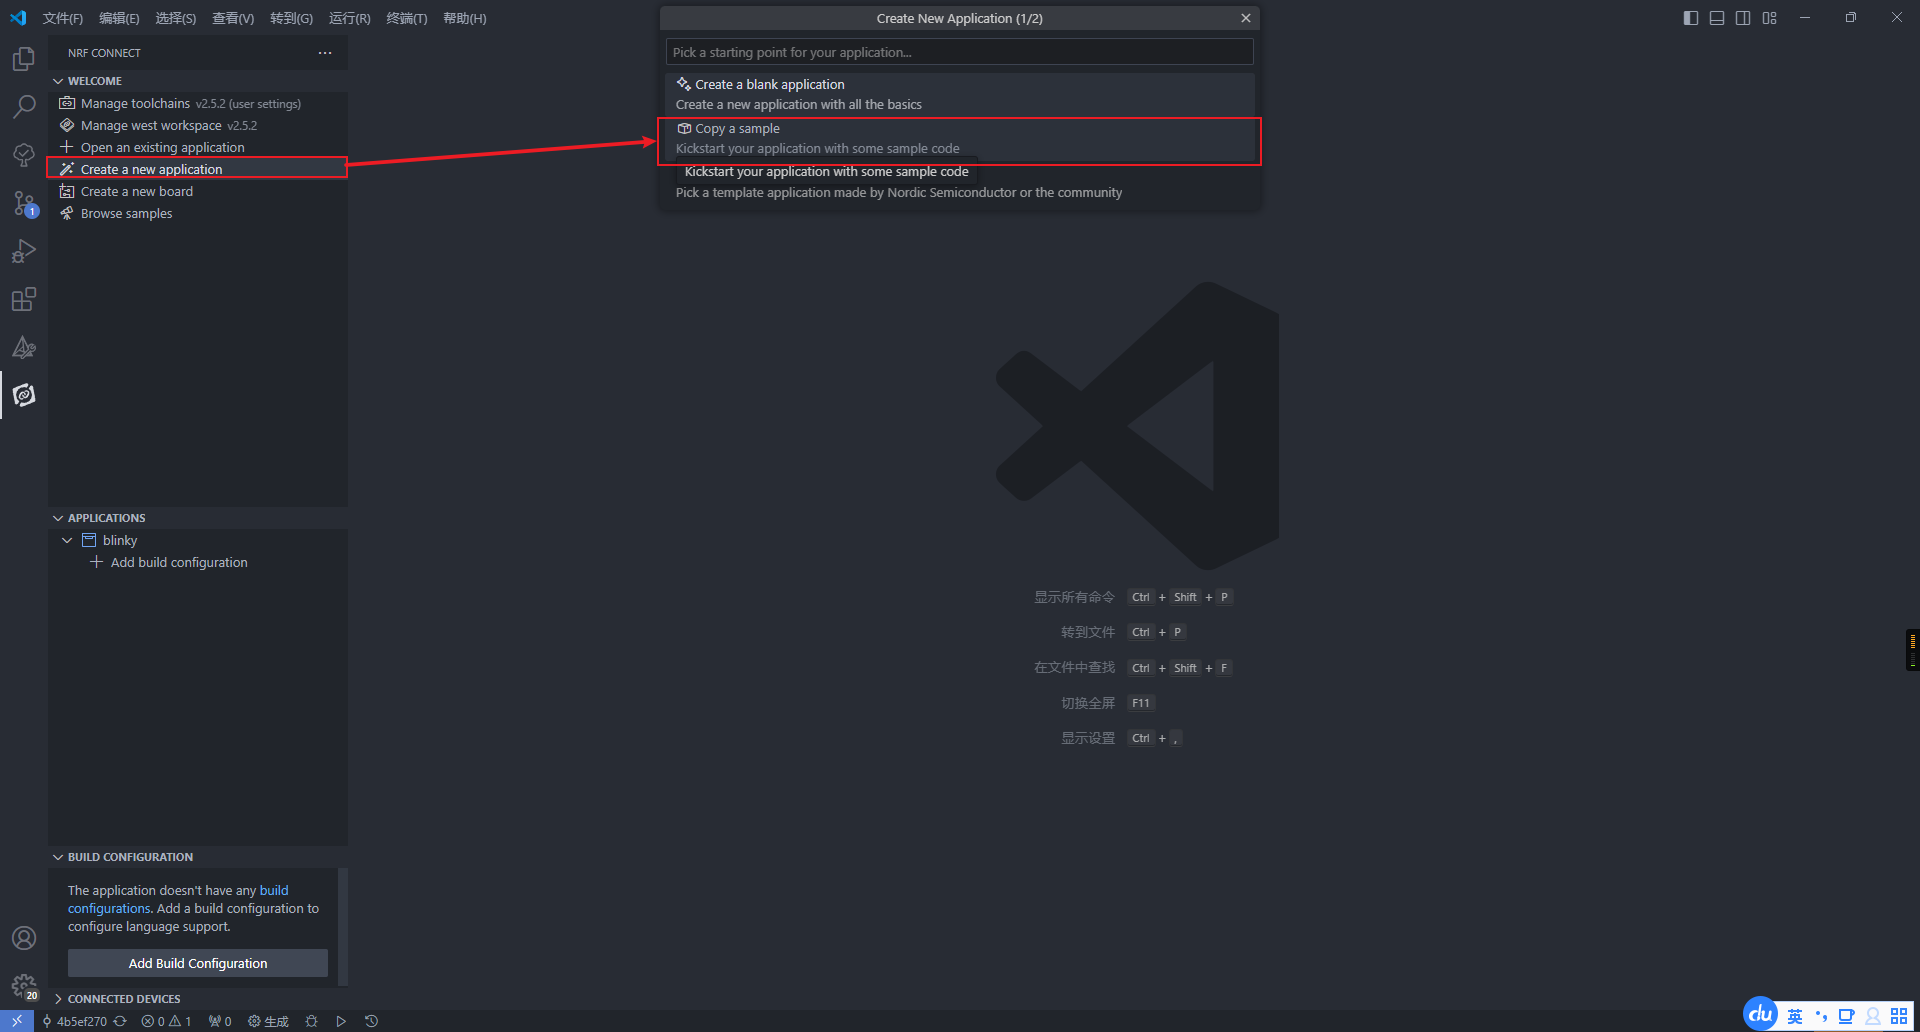
Task: Collapse the WELCOME section
Action: pyautogui.click(x=198, y=81)
